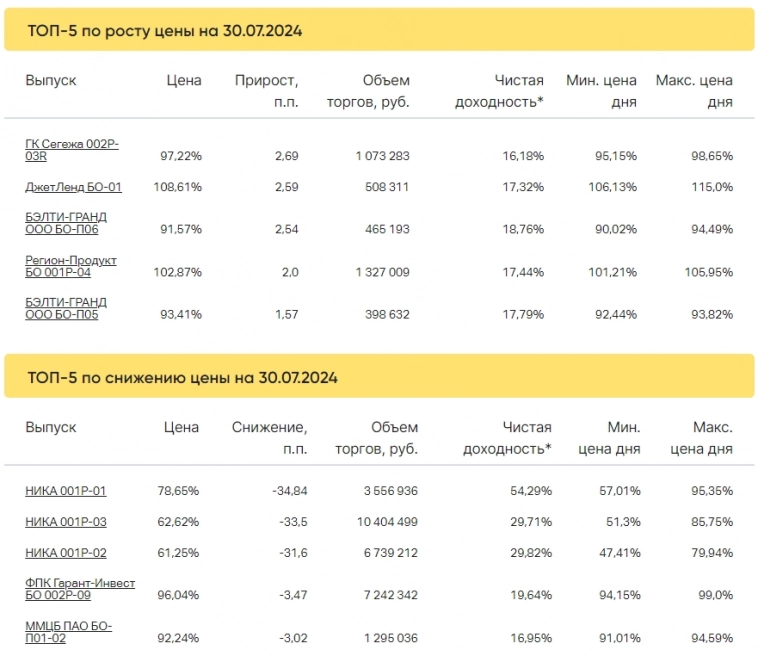The height and width of the screenshot is (656, 758).
Task: Click the "Прирост, п.п." column header
Action: click(266, 91)
